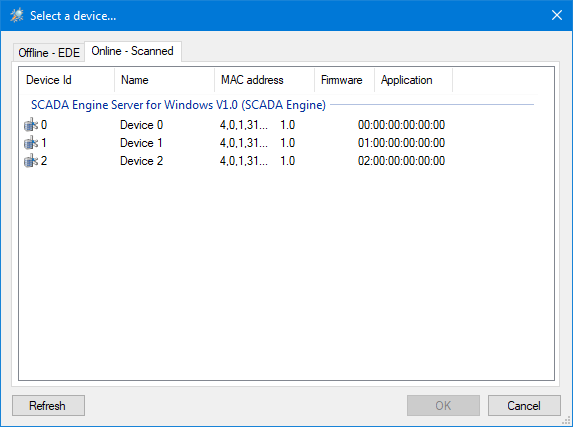
Task: Sort by the Name column header
Action: pos(164,80)
